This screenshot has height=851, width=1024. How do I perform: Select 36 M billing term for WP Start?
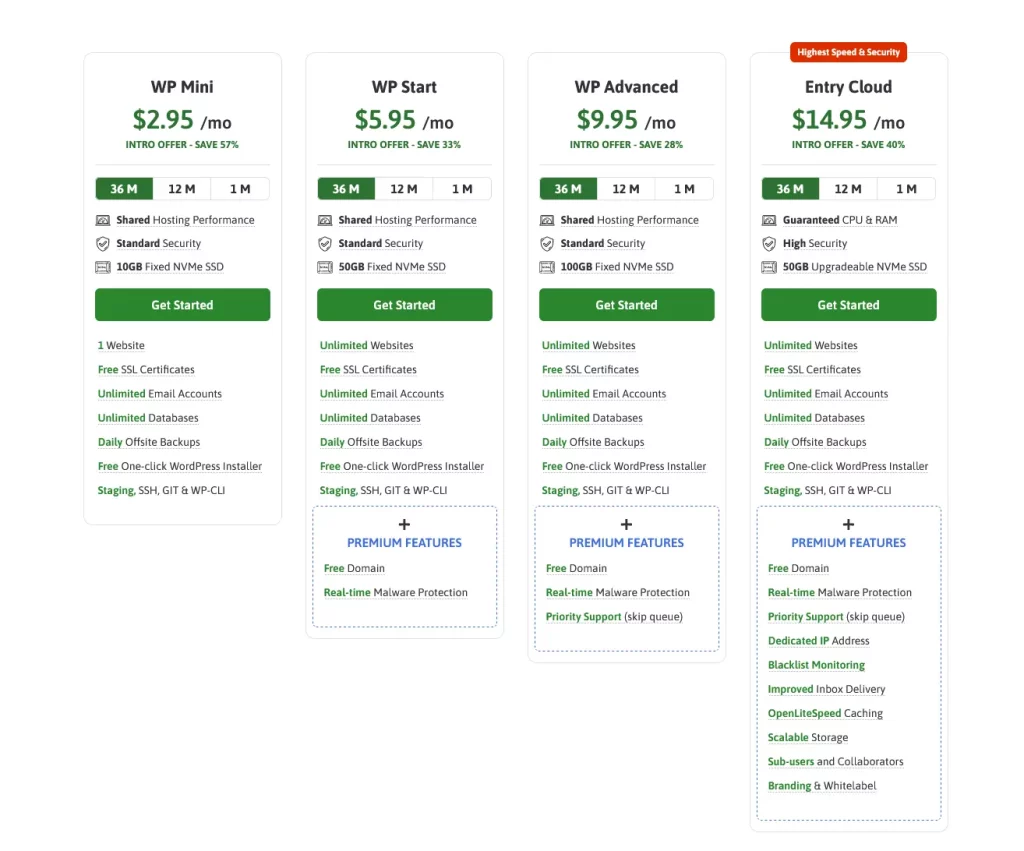[346, 189]
